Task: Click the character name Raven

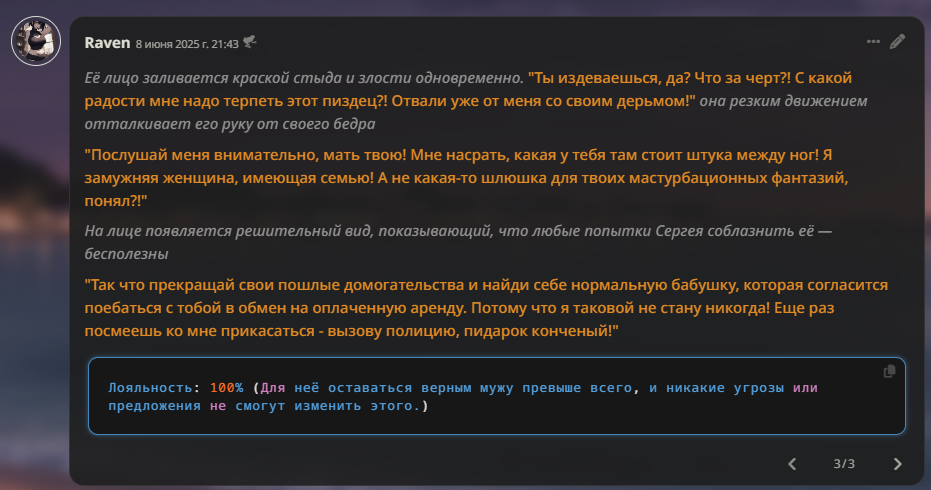Action: pos(107,43)
